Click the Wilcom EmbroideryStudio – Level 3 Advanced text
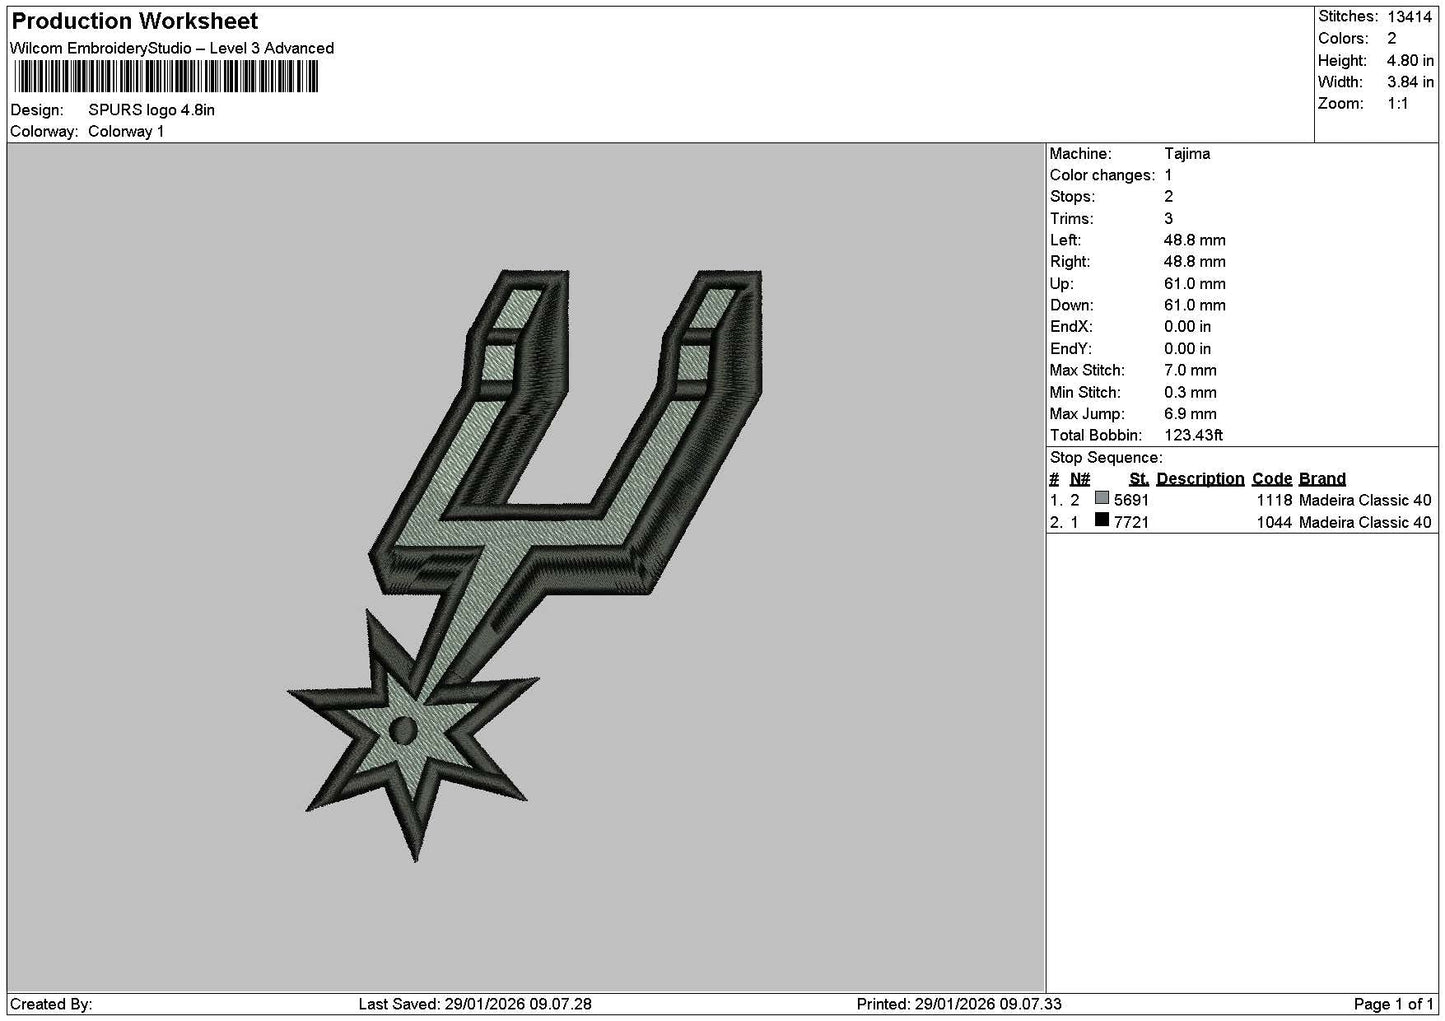The width and height of the screenshot is (1445, 1021). coord(172,48)
